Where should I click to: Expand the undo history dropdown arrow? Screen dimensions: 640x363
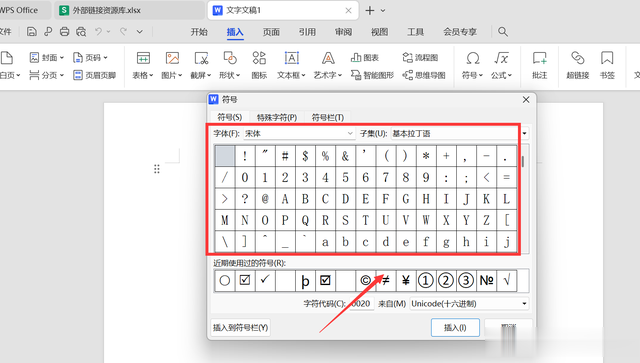(109, 31)
